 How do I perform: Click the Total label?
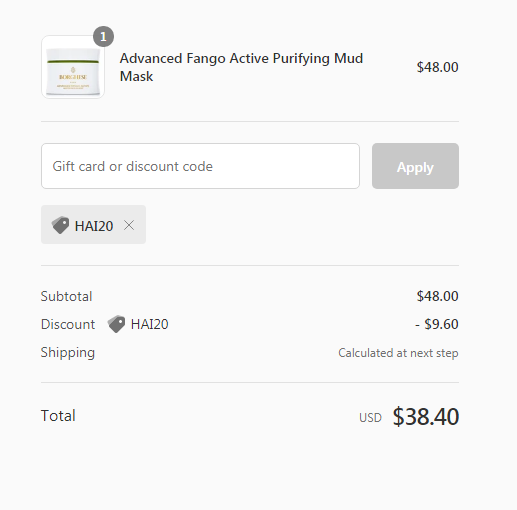pyautogui.click(x=58, y=416)
